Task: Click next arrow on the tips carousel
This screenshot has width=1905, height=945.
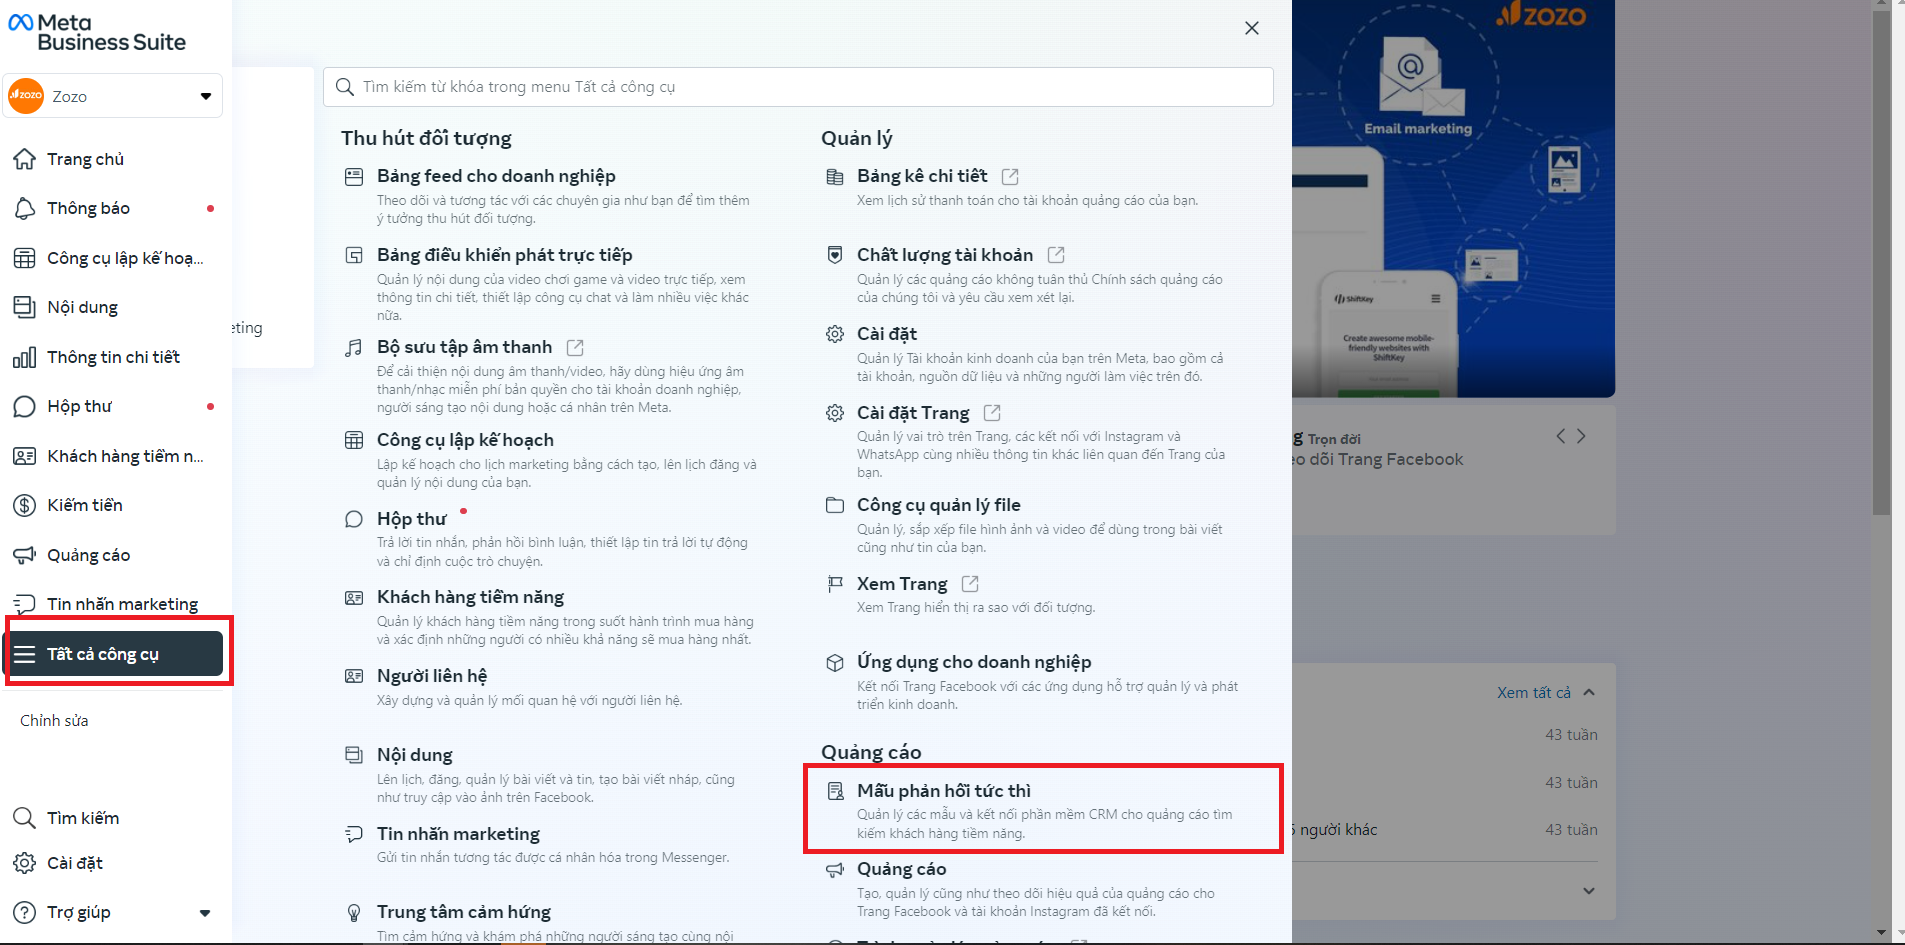Action: click(1581, 436)
